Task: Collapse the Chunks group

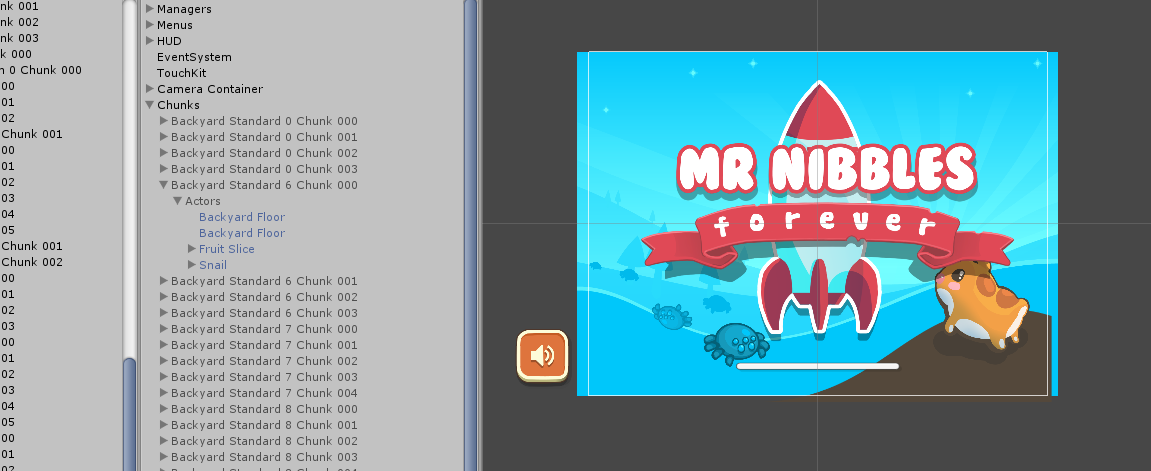Action: [150, 105]
